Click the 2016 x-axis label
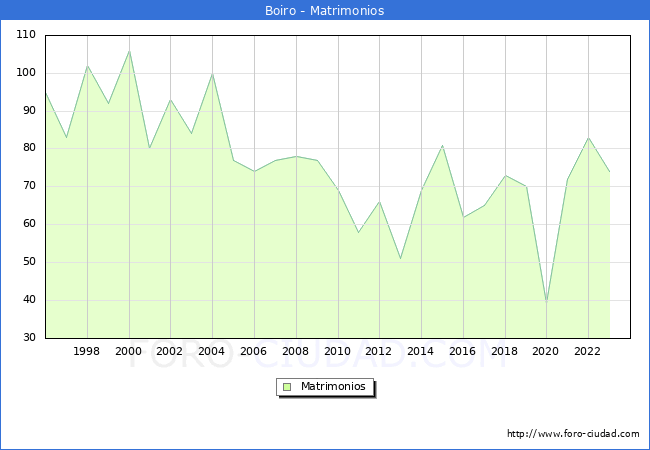Image resolution: width=650 pixels, height=450 pixels. pos(463,351)
